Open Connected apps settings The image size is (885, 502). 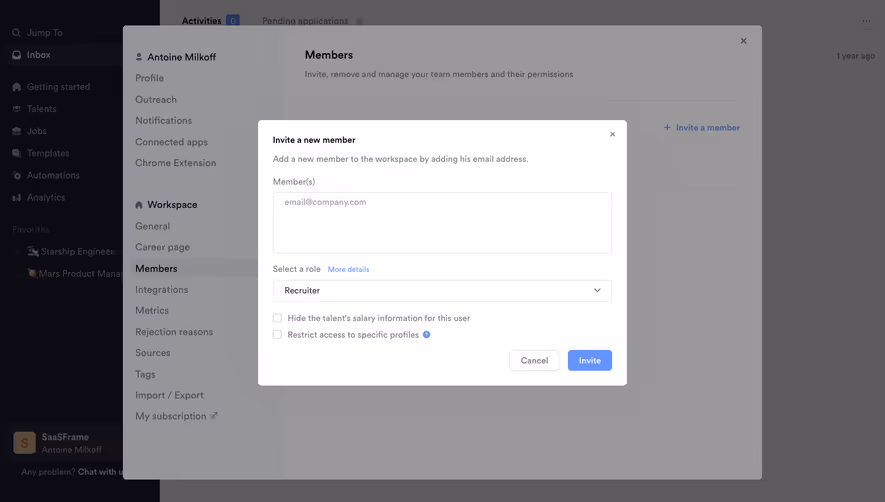(172, 142)
